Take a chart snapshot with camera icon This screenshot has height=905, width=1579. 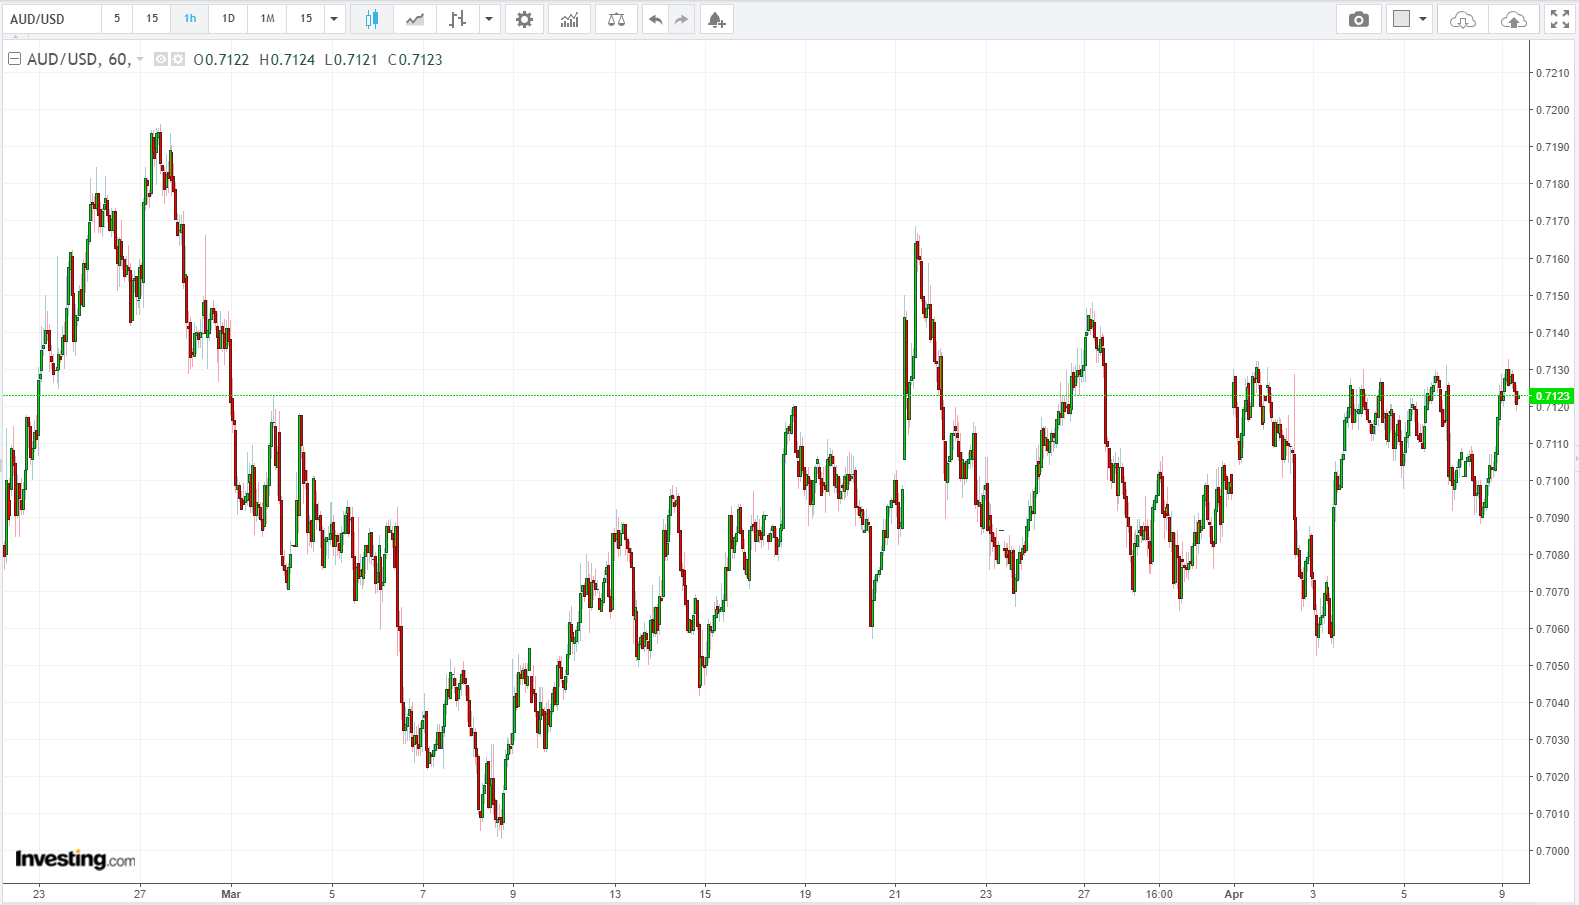pos(1358,19)
